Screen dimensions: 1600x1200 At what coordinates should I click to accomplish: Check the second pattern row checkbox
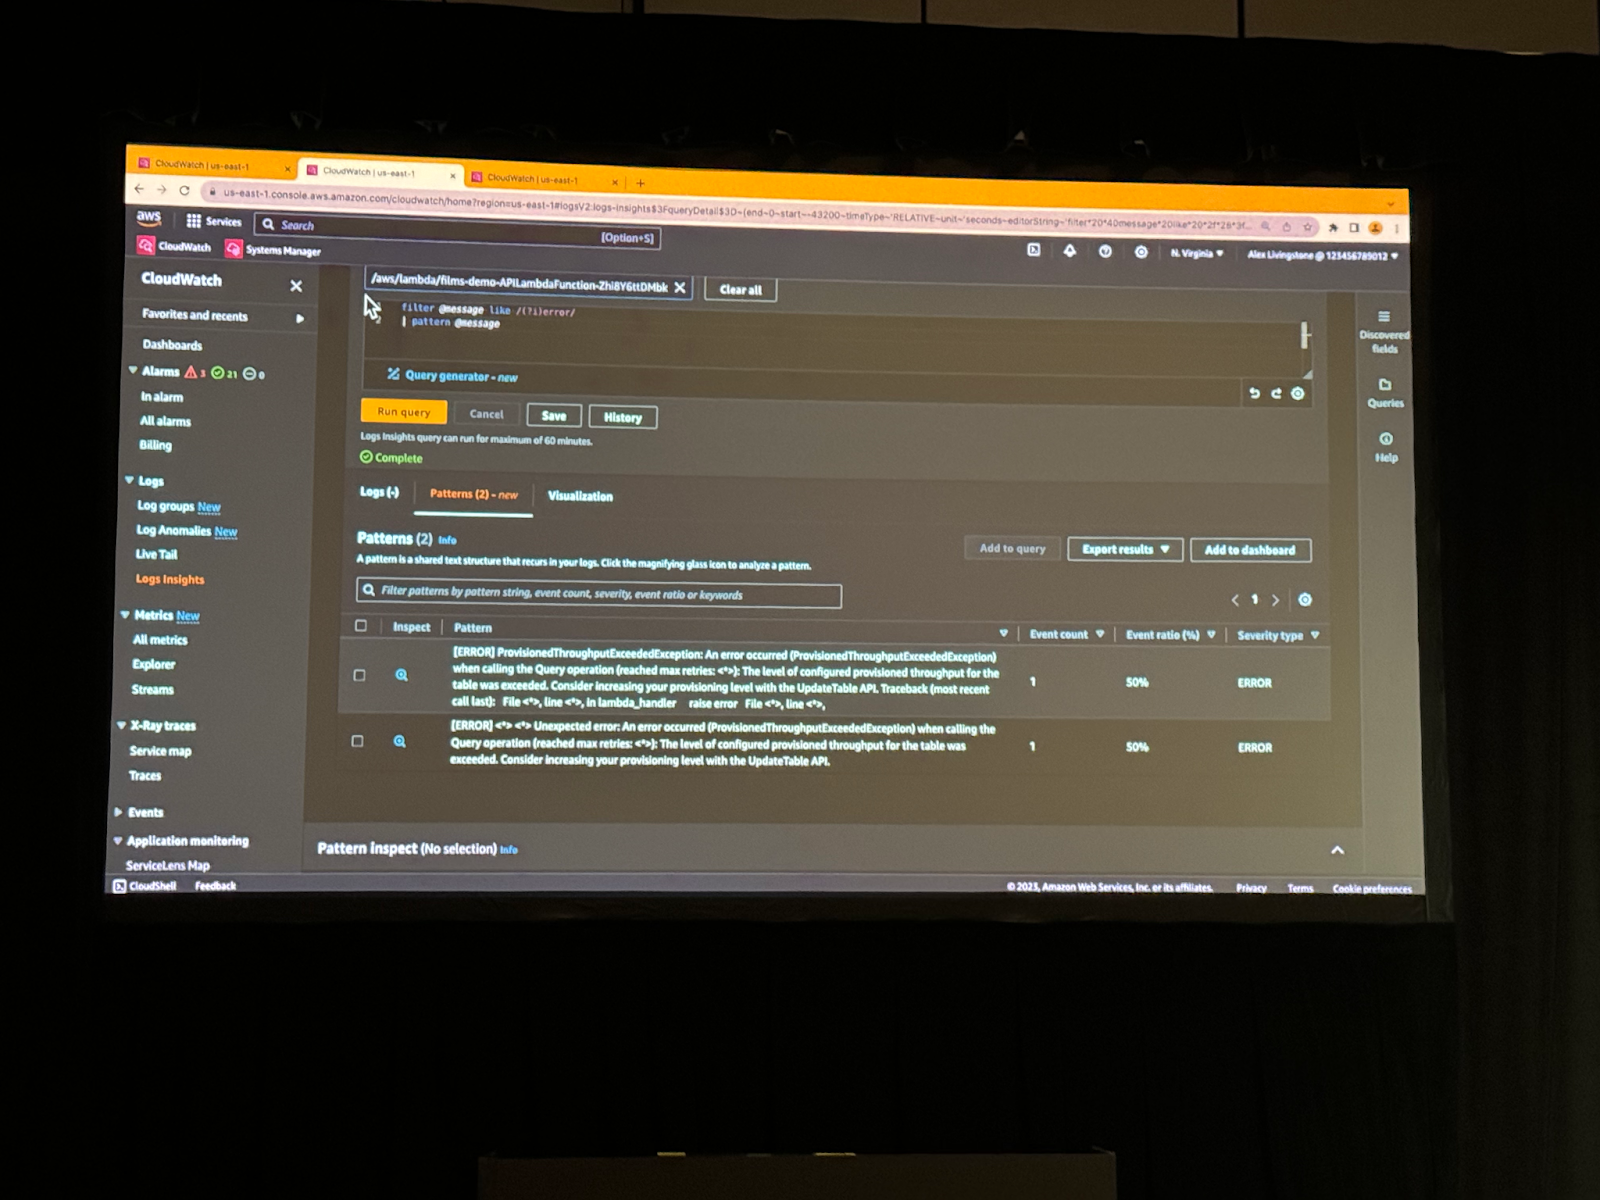pos(357,741)
